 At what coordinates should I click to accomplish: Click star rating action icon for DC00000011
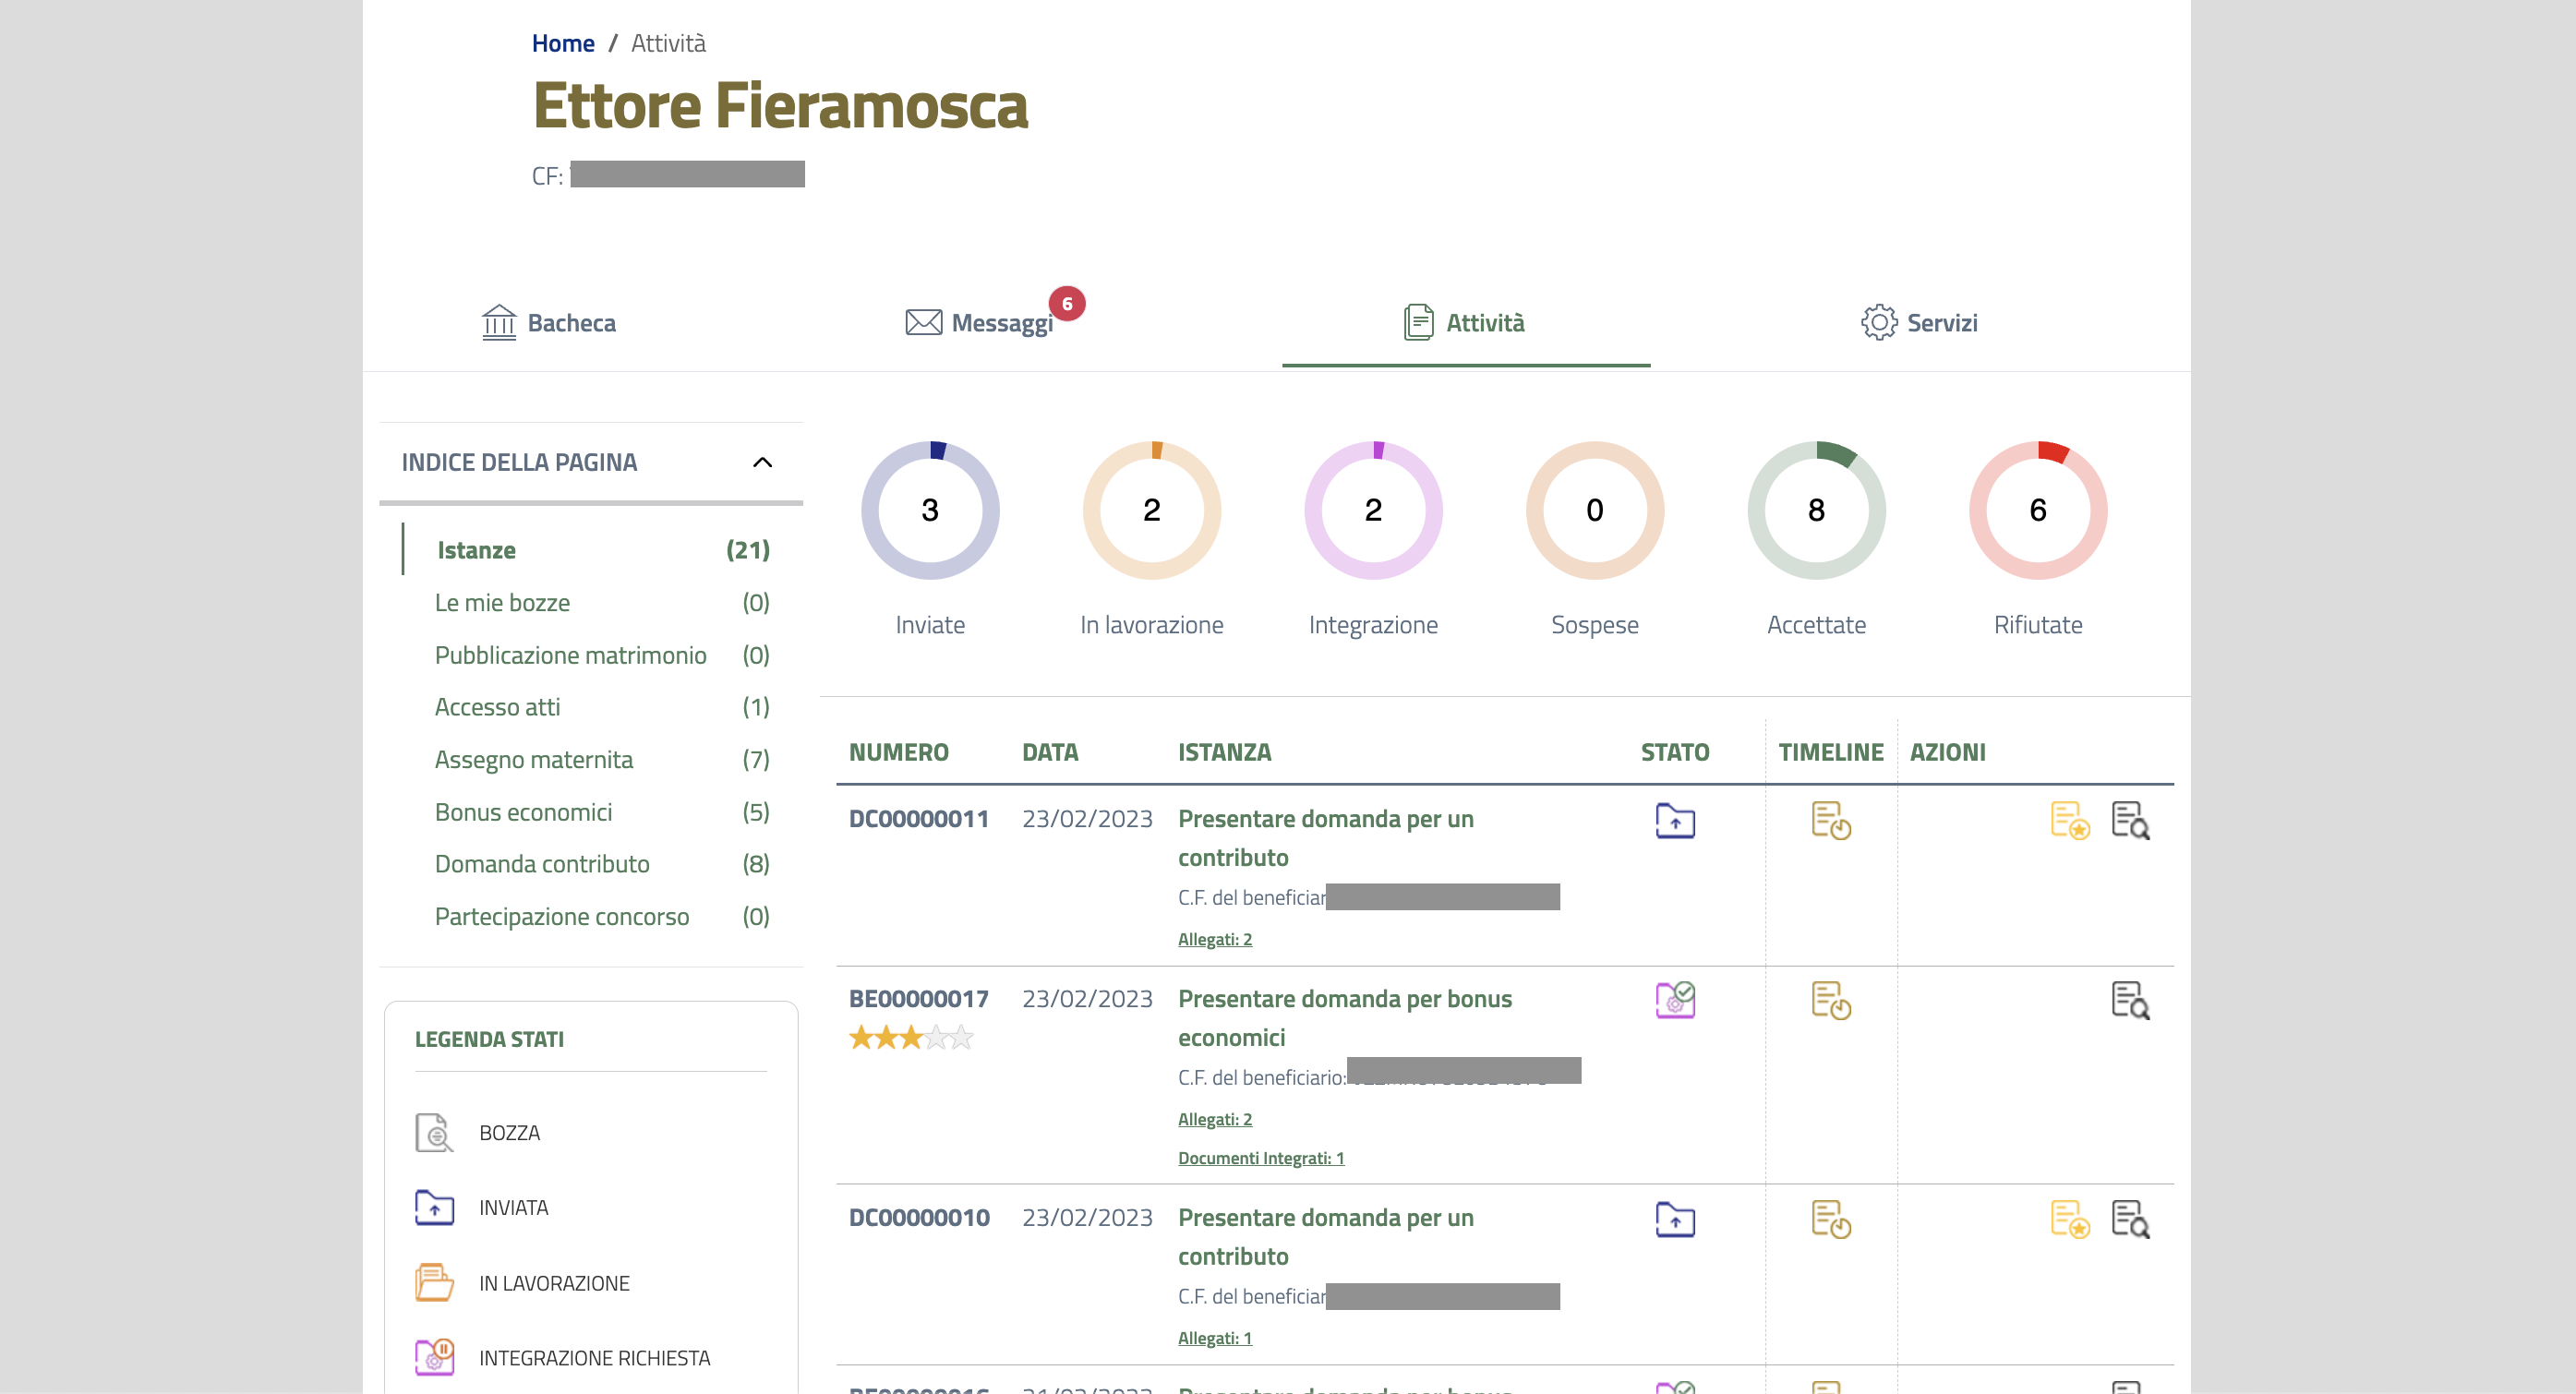(2069, 820)
